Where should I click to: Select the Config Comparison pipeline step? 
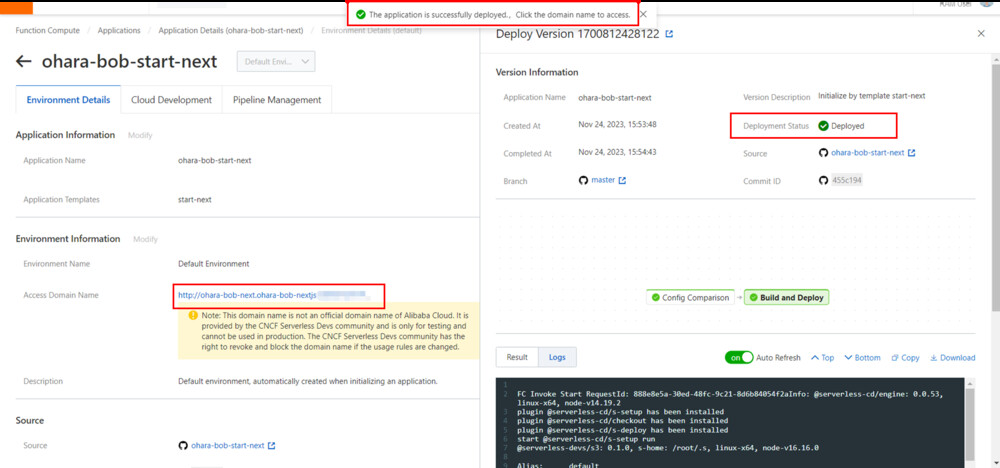pyautogui.click(x=690, y=298)
